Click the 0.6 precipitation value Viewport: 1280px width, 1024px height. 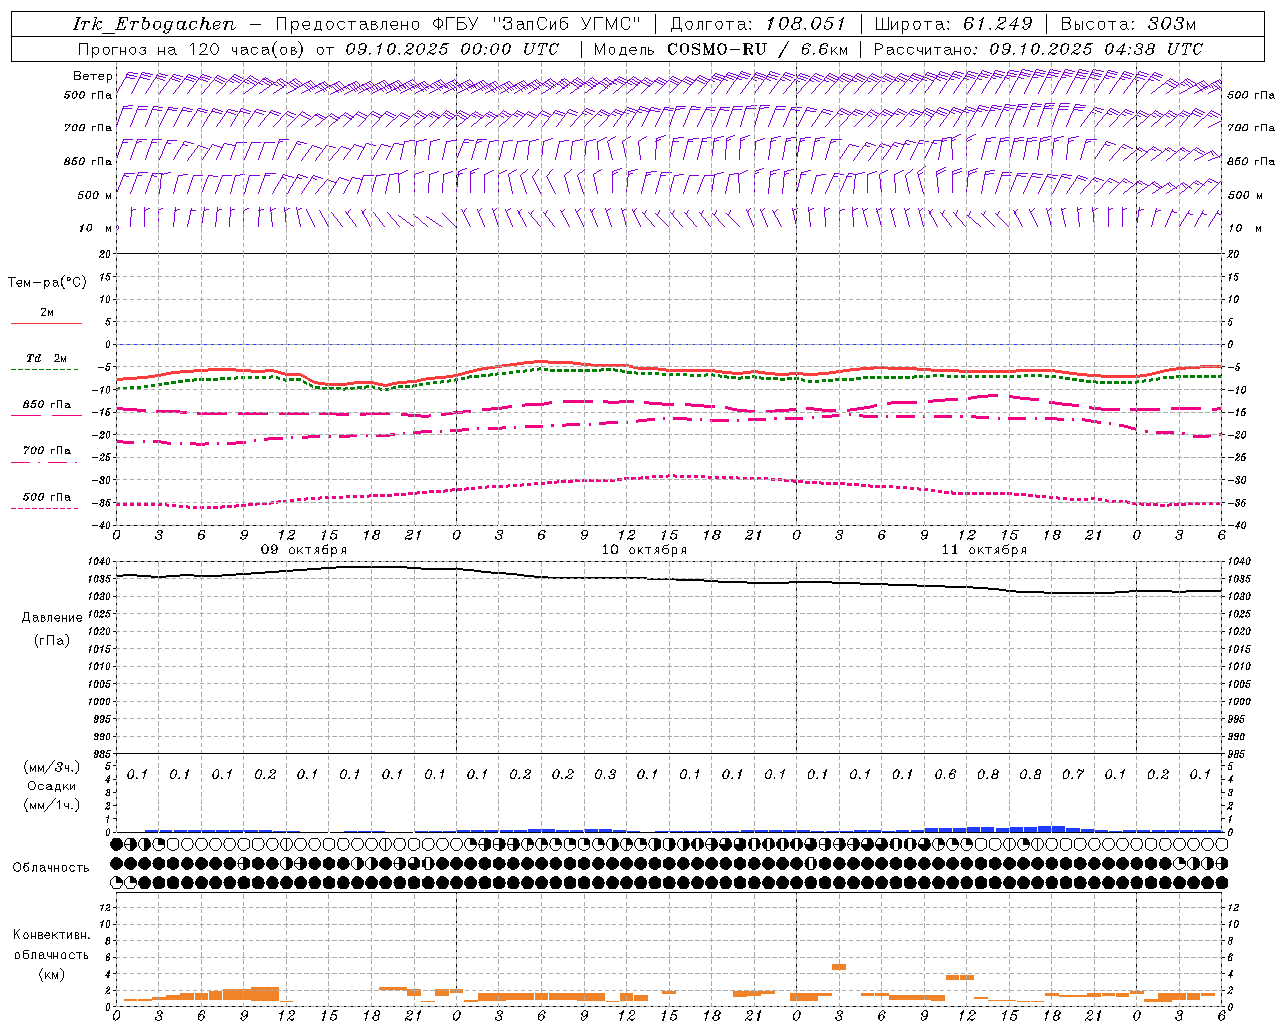click(x=945, y=774)
